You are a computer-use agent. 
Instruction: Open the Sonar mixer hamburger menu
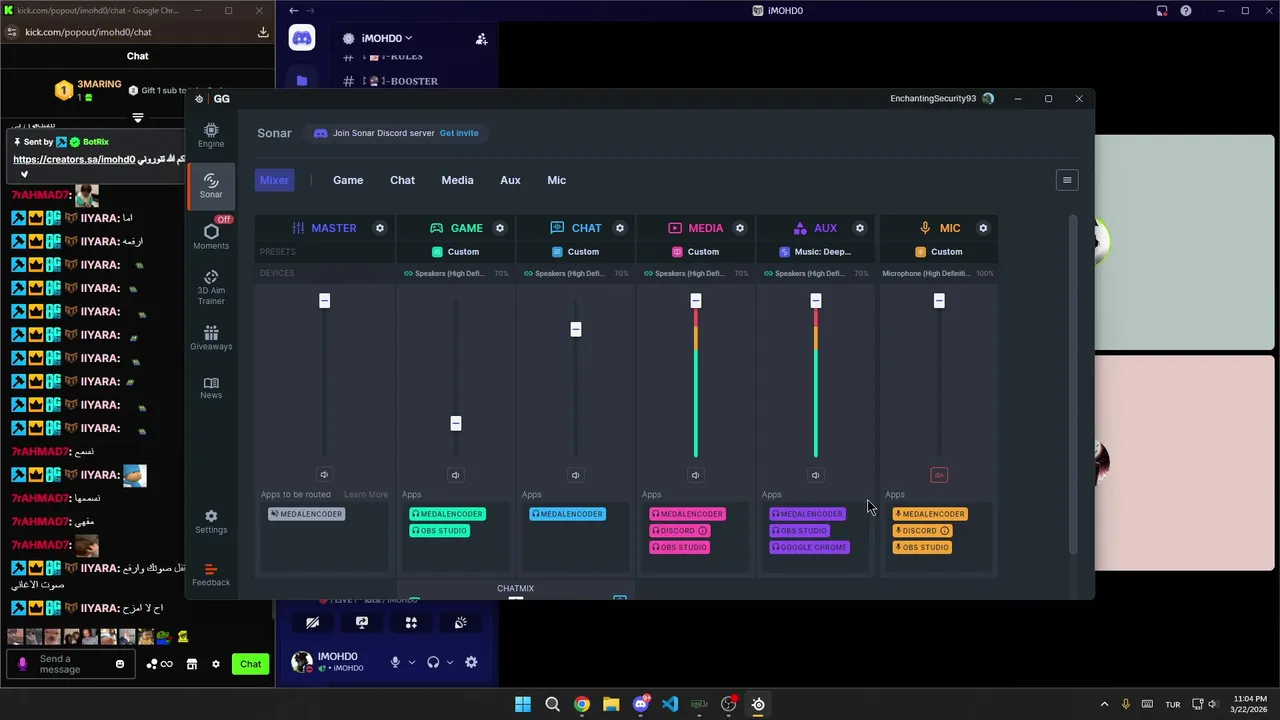pyautogui.click(x=1067, y=180)
